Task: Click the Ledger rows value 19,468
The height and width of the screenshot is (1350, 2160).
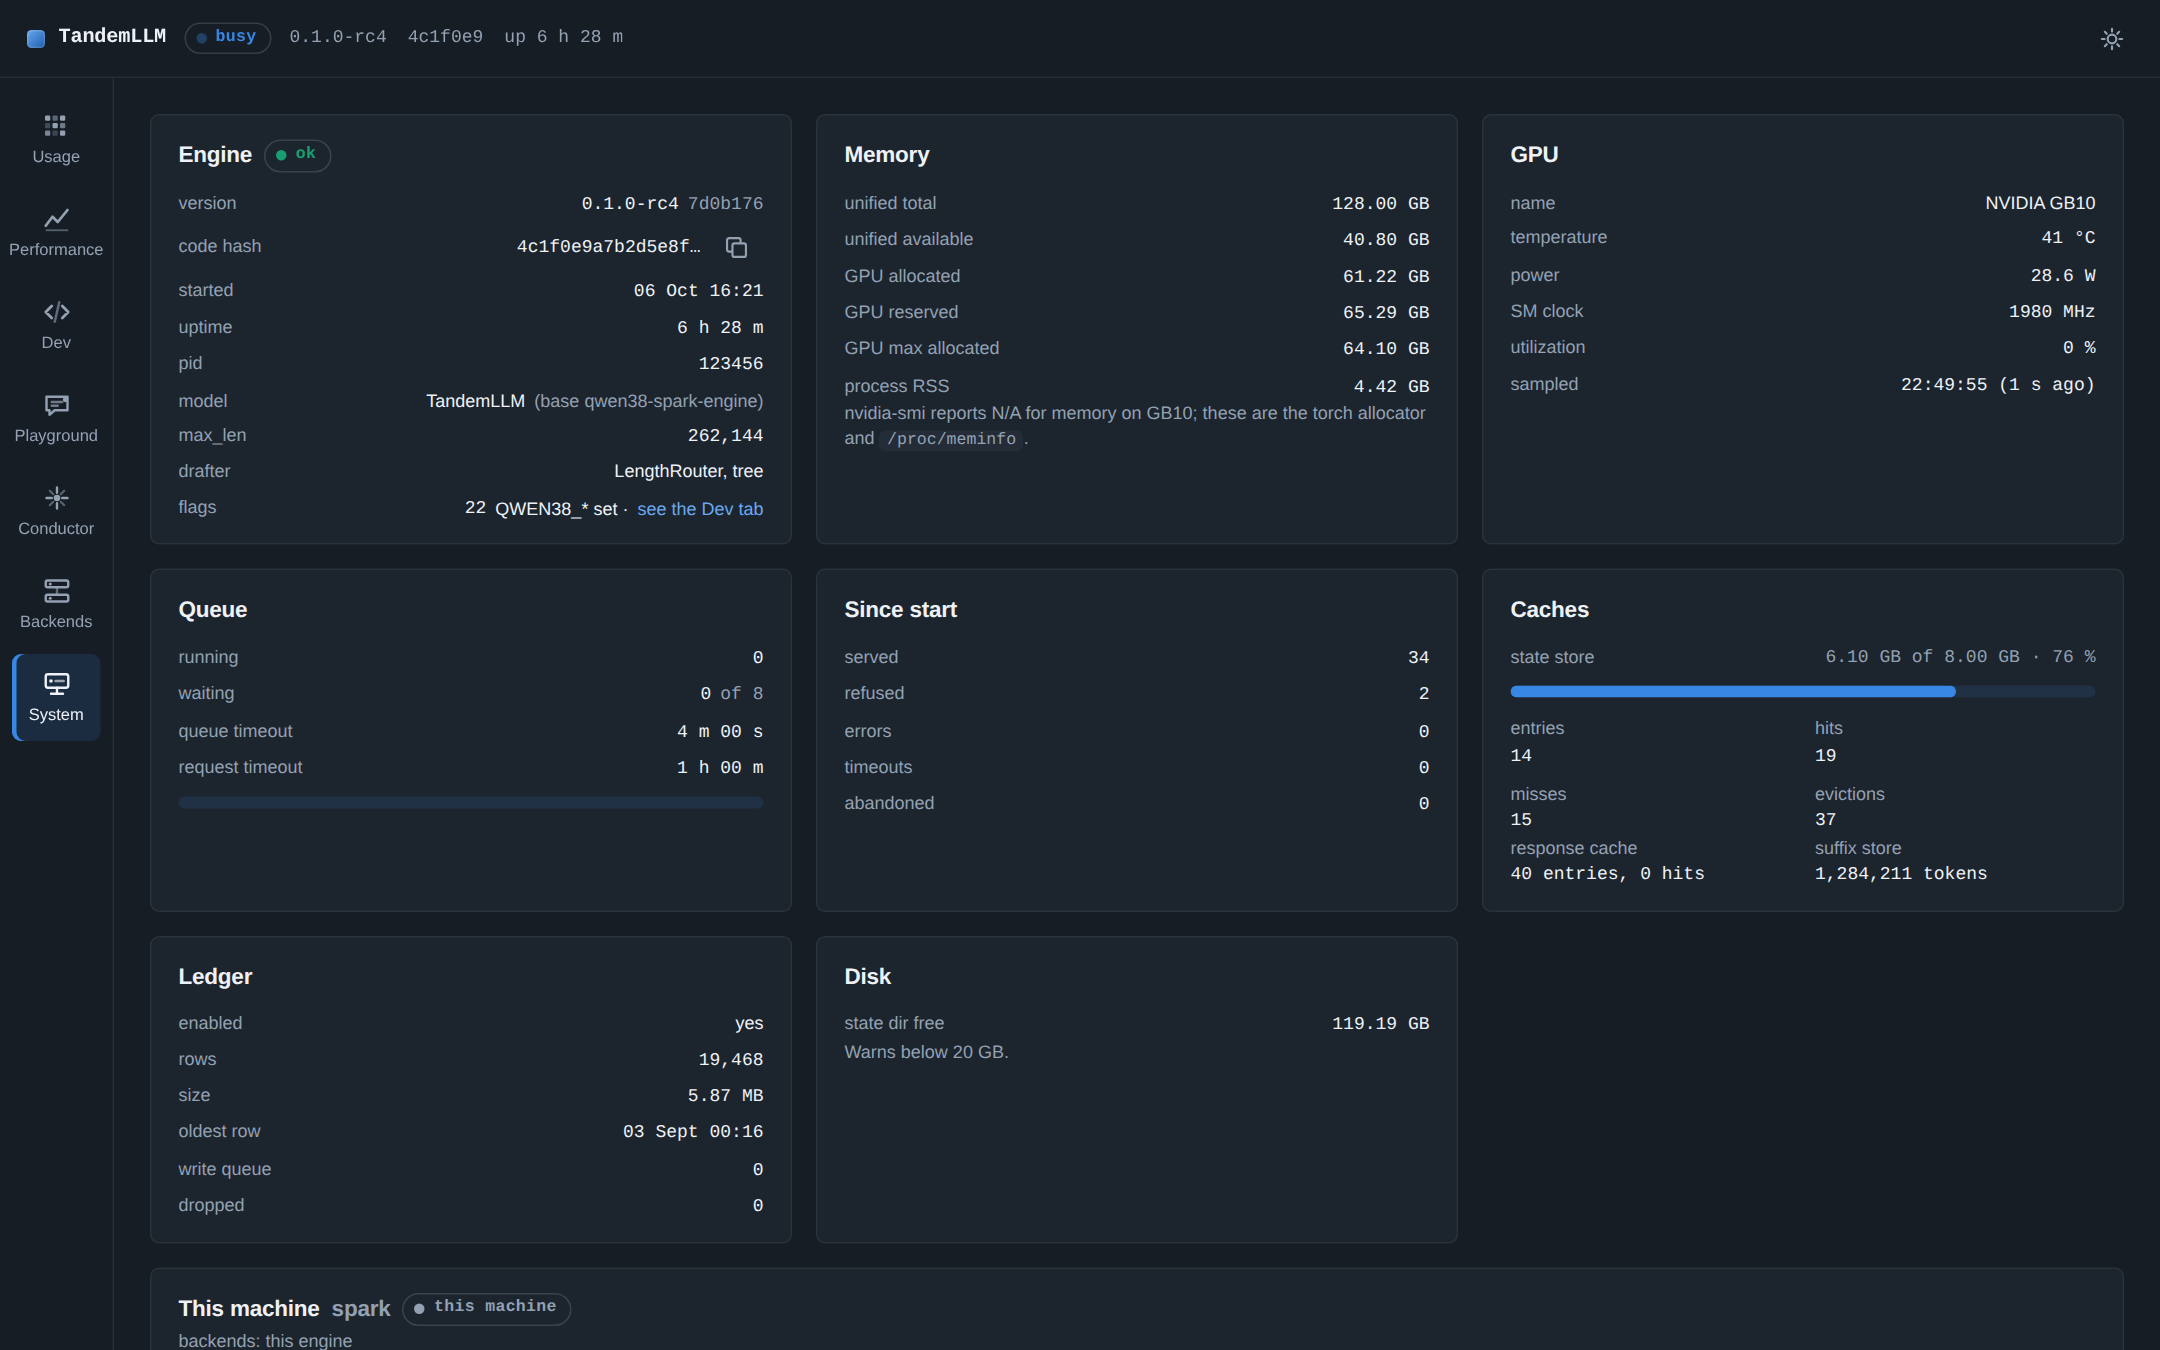Action: (x=730, y=1060)
